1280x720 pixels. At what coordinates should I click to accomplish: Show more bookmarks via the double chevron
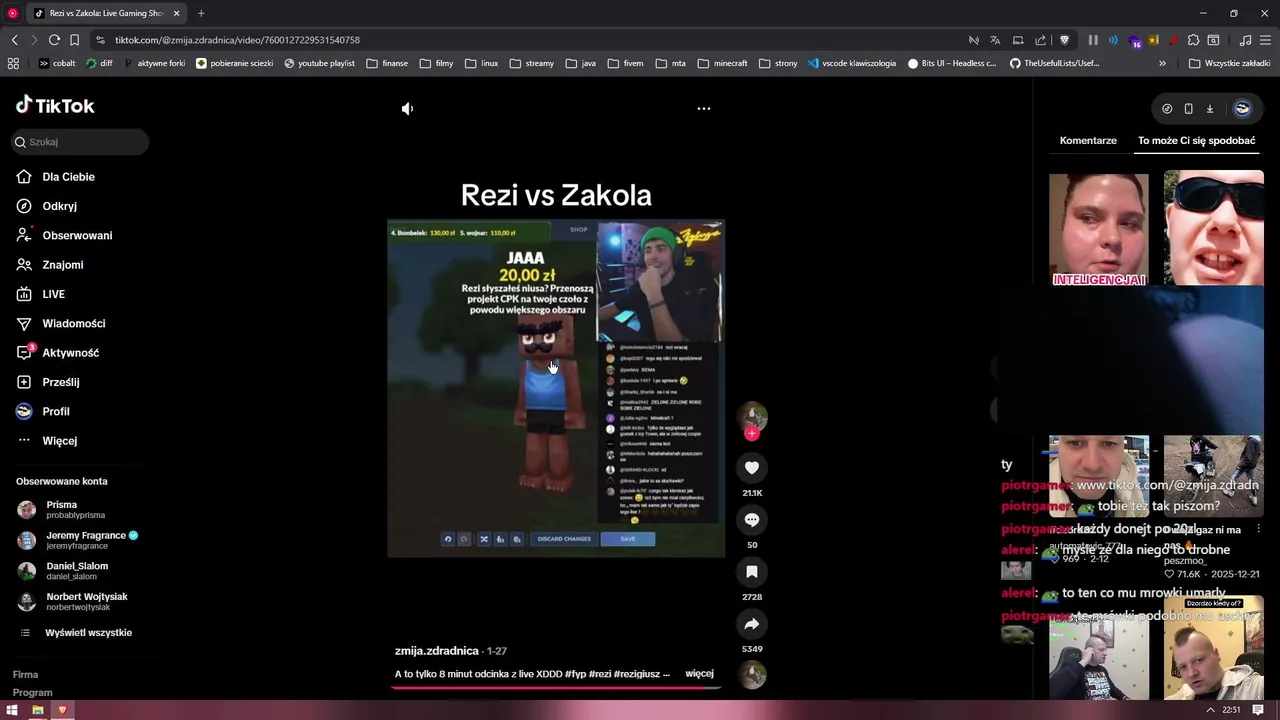click(x=1162, y=63)
